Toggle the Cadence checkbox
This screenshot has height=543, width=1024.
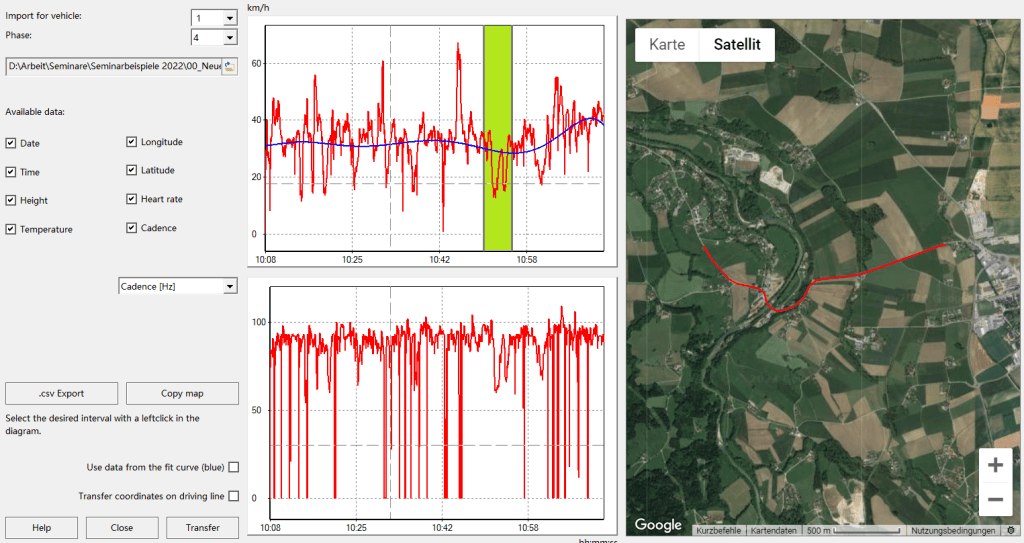(132, 228)
